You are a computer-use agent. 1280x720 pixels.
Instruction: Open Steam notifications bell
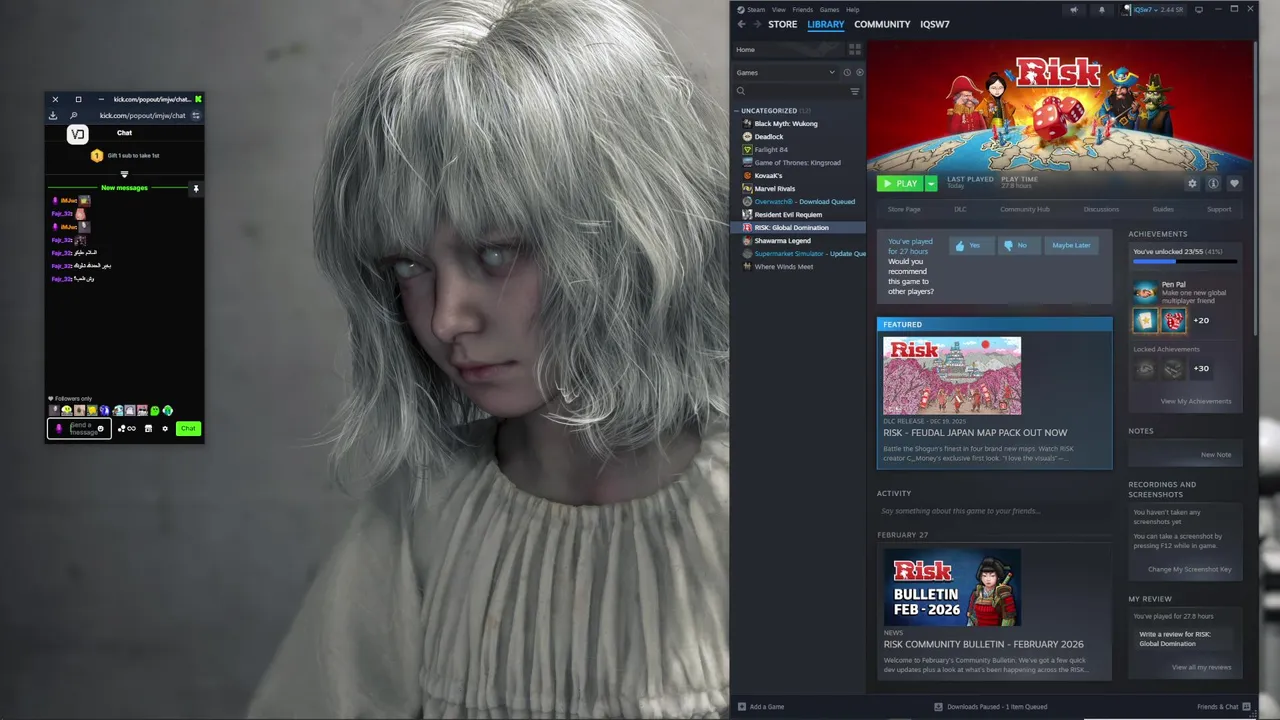pyautogui.click(x=1102, y=10)
